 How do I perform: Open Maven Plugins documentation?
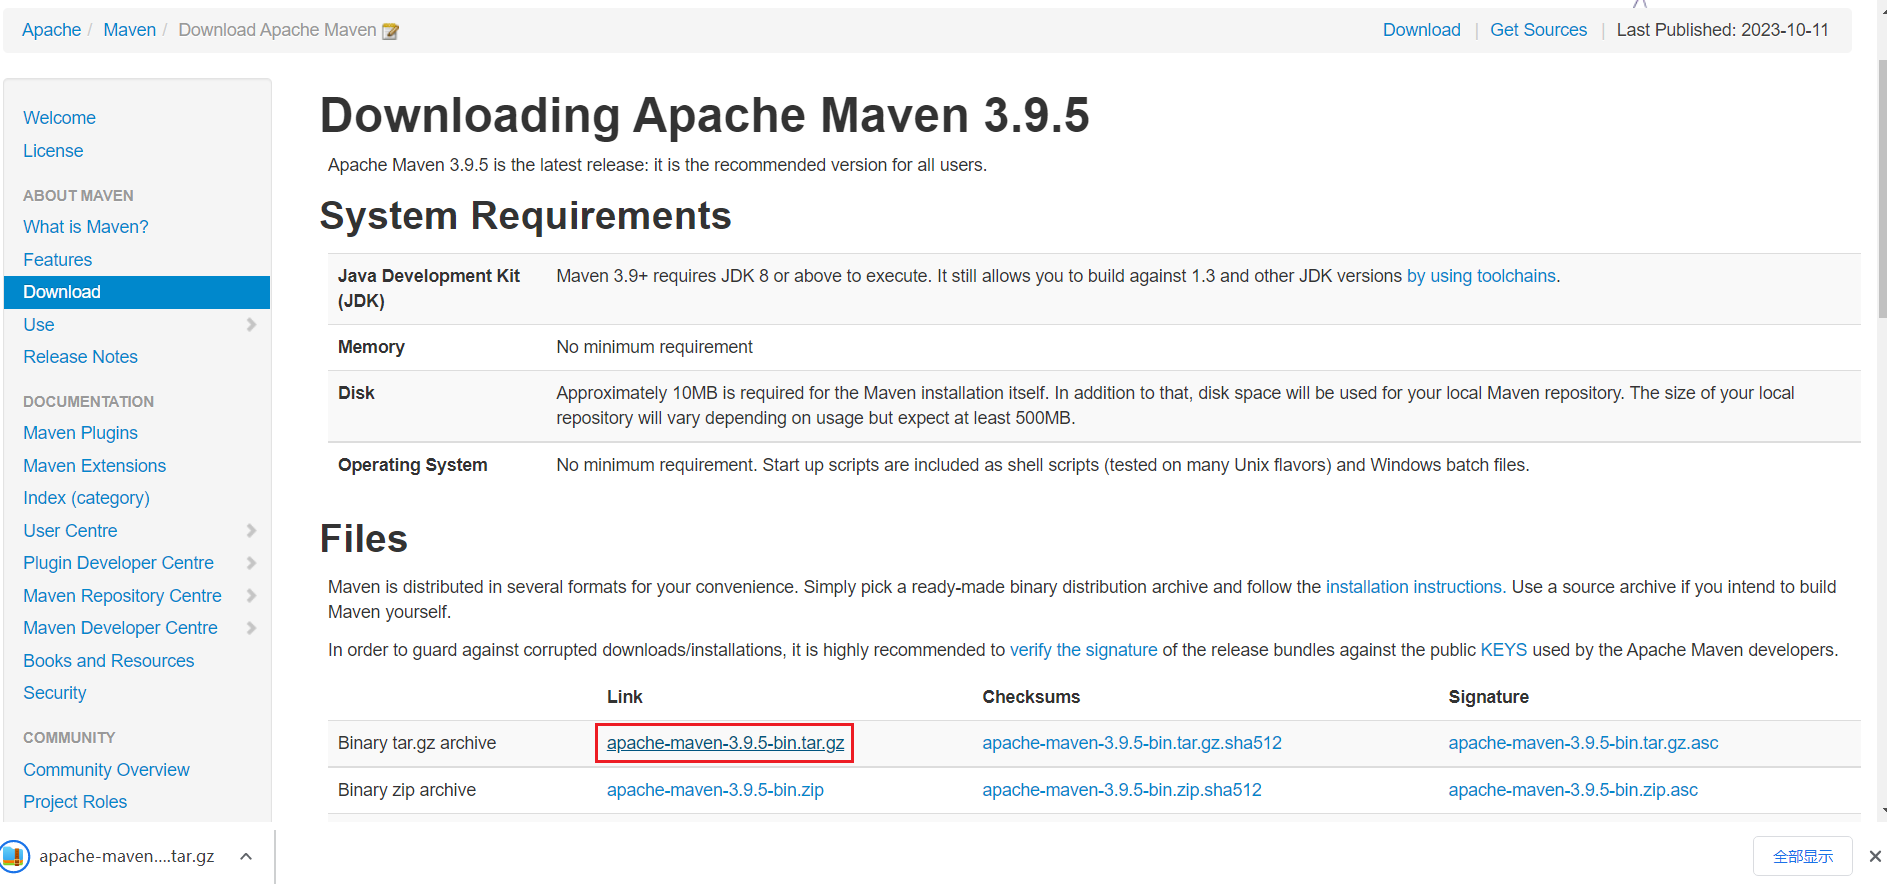pos(80,433)
